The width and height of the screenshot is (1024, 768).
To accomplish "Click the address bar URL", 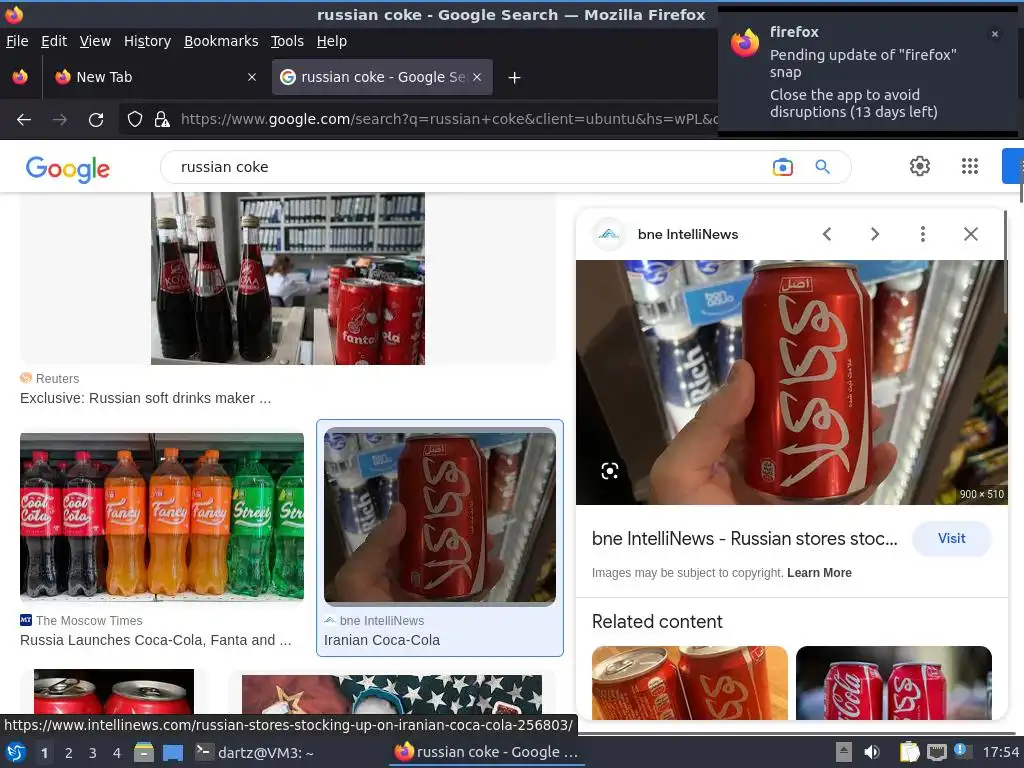I will (449, 120).
